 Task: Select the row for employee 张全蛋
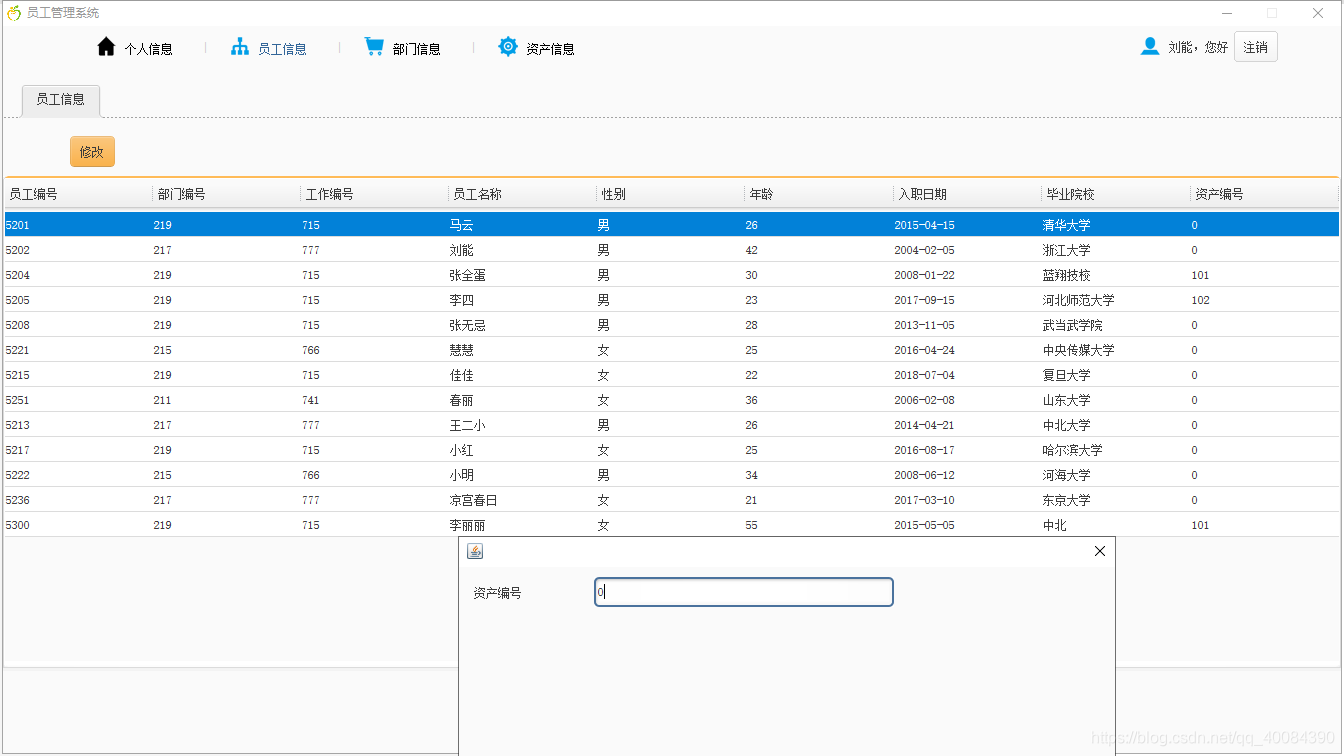point(671,275)
